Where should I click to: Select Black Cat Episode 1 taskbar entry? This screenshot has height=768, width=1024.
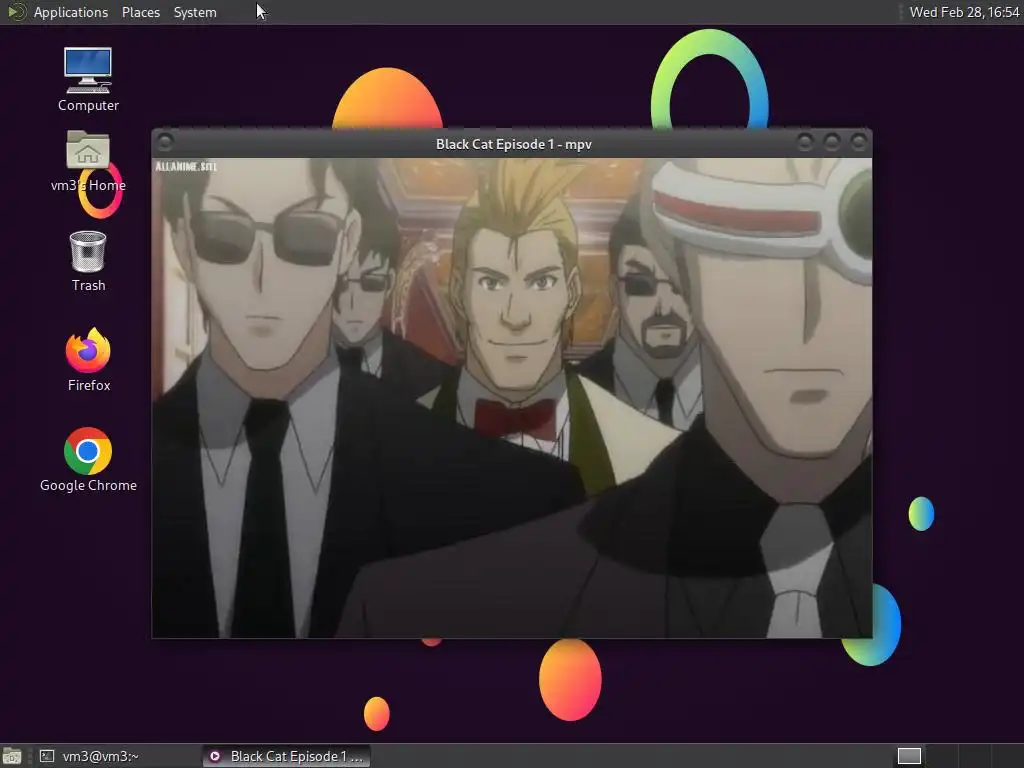pyautogui.click(x=287, y=756)
